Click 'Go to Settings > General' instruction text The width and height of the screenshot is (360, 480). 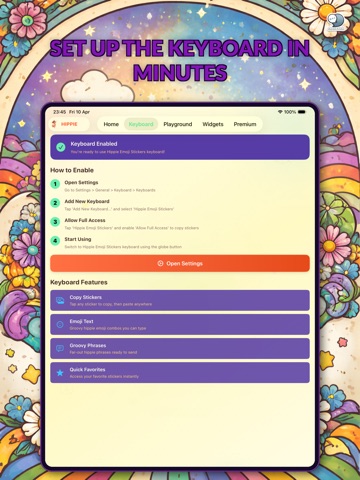click(110, 190)
